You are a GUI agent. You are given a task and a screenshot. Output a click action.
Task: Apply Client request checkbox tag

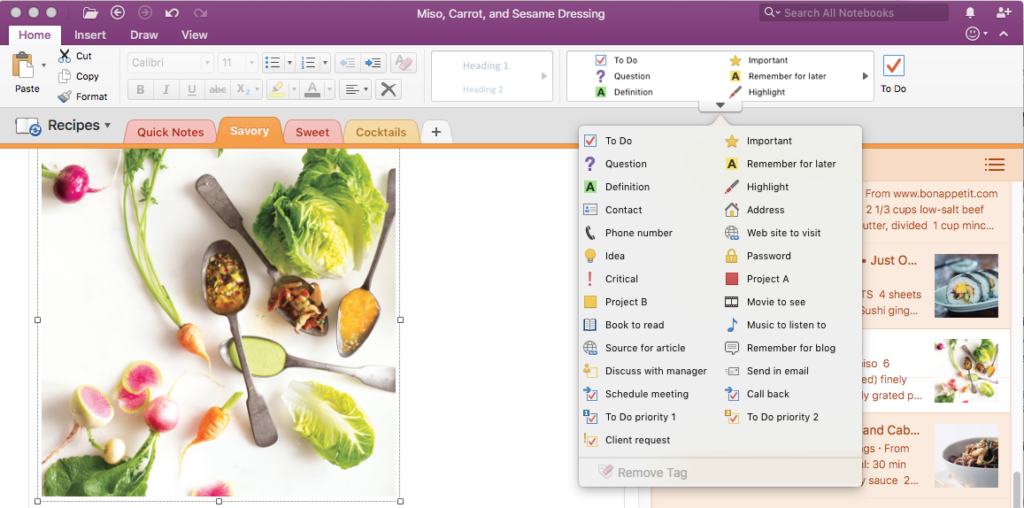(628, 440)
